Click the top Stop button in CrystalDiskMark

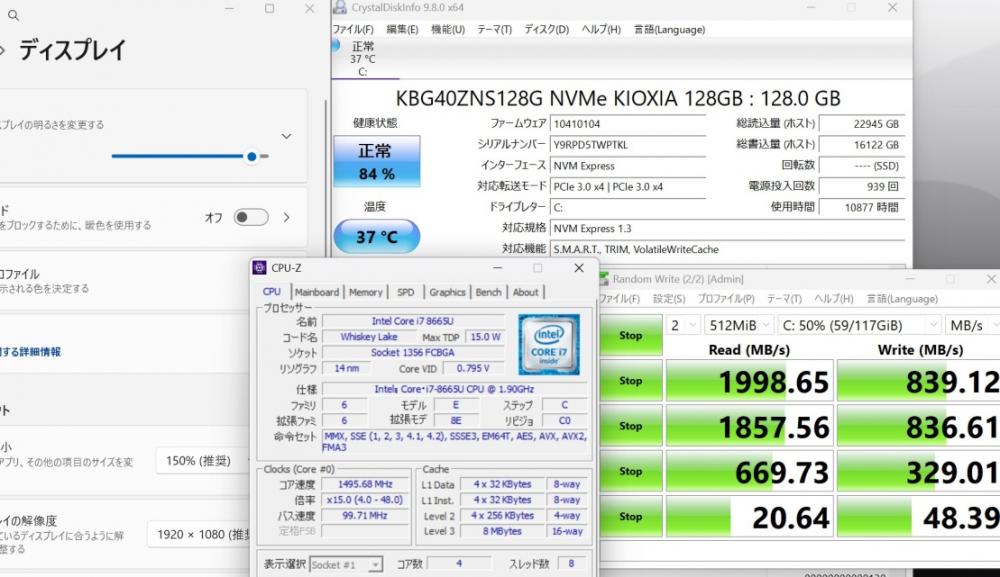click(630, 335)
